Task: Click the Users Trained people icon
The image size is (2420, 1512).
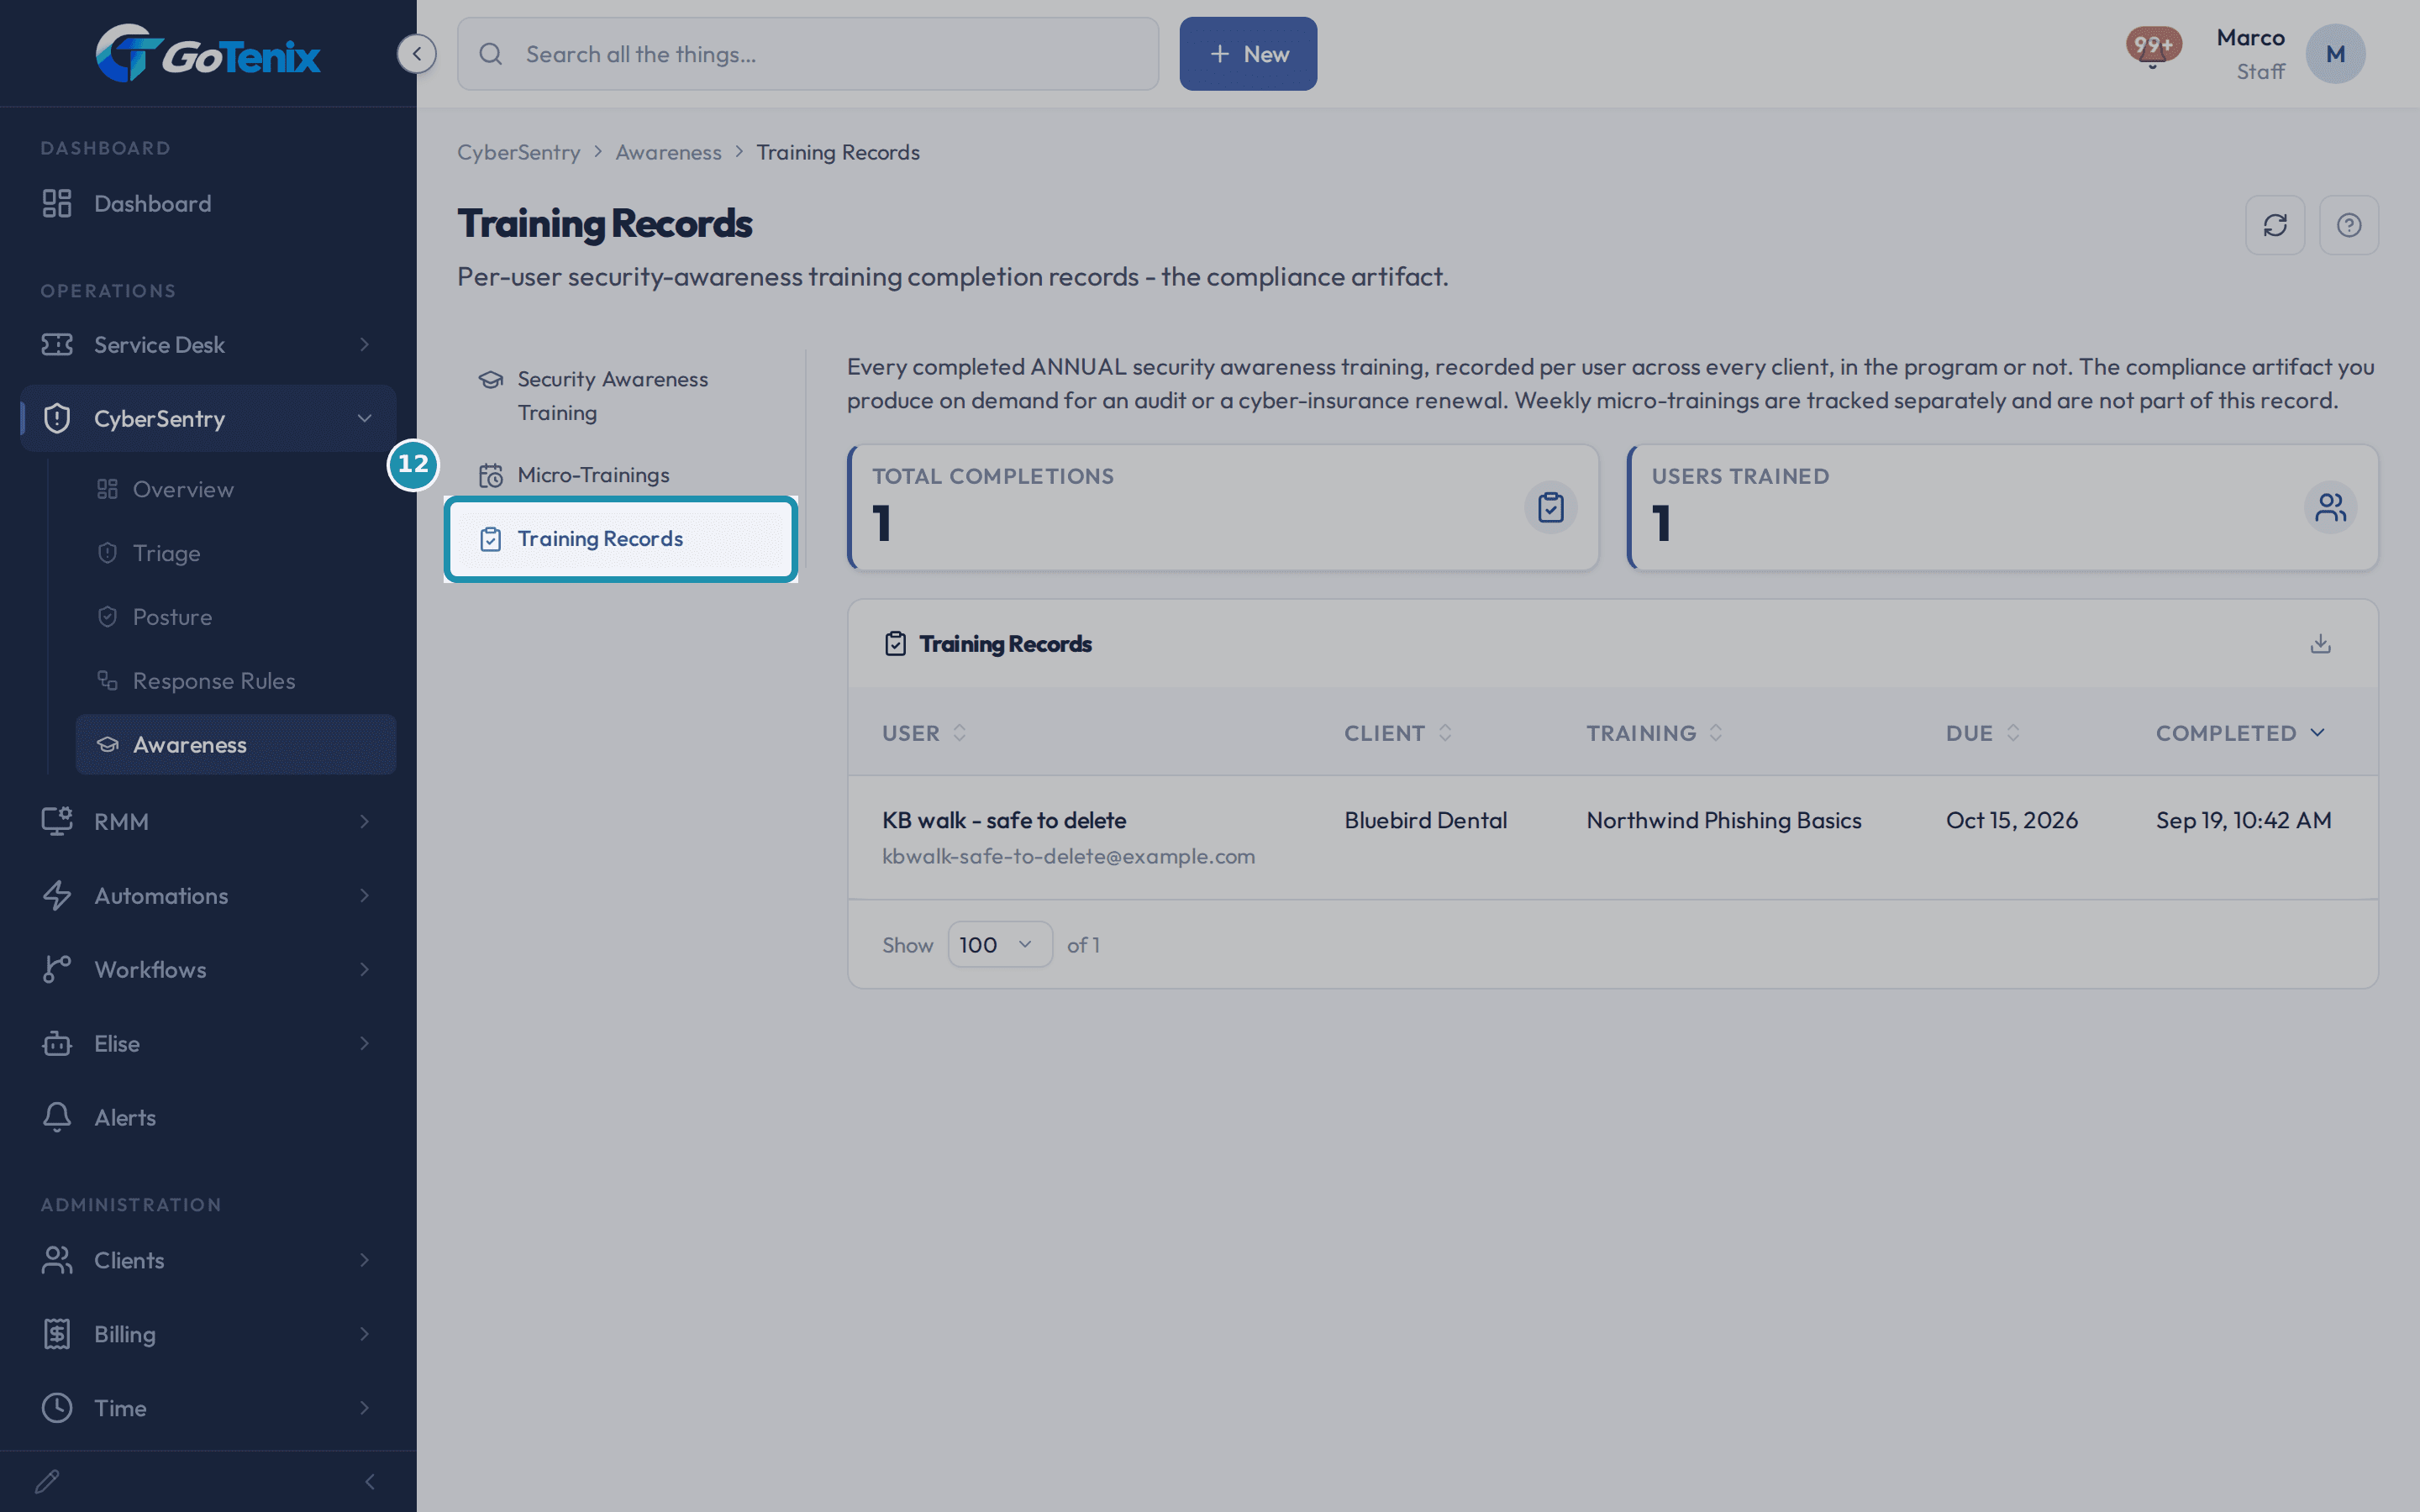Action: click(2330, 507)
